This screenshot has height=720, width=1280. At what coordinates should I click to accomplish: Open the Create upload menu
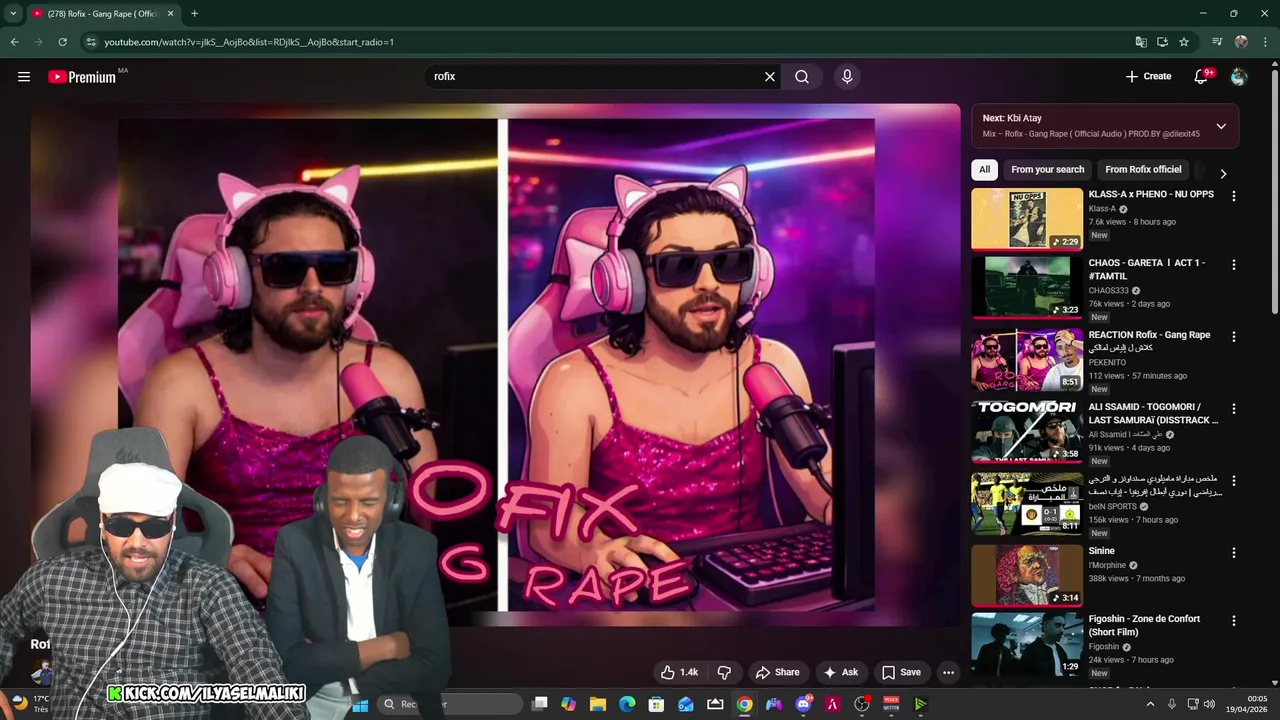(1148, 76)
